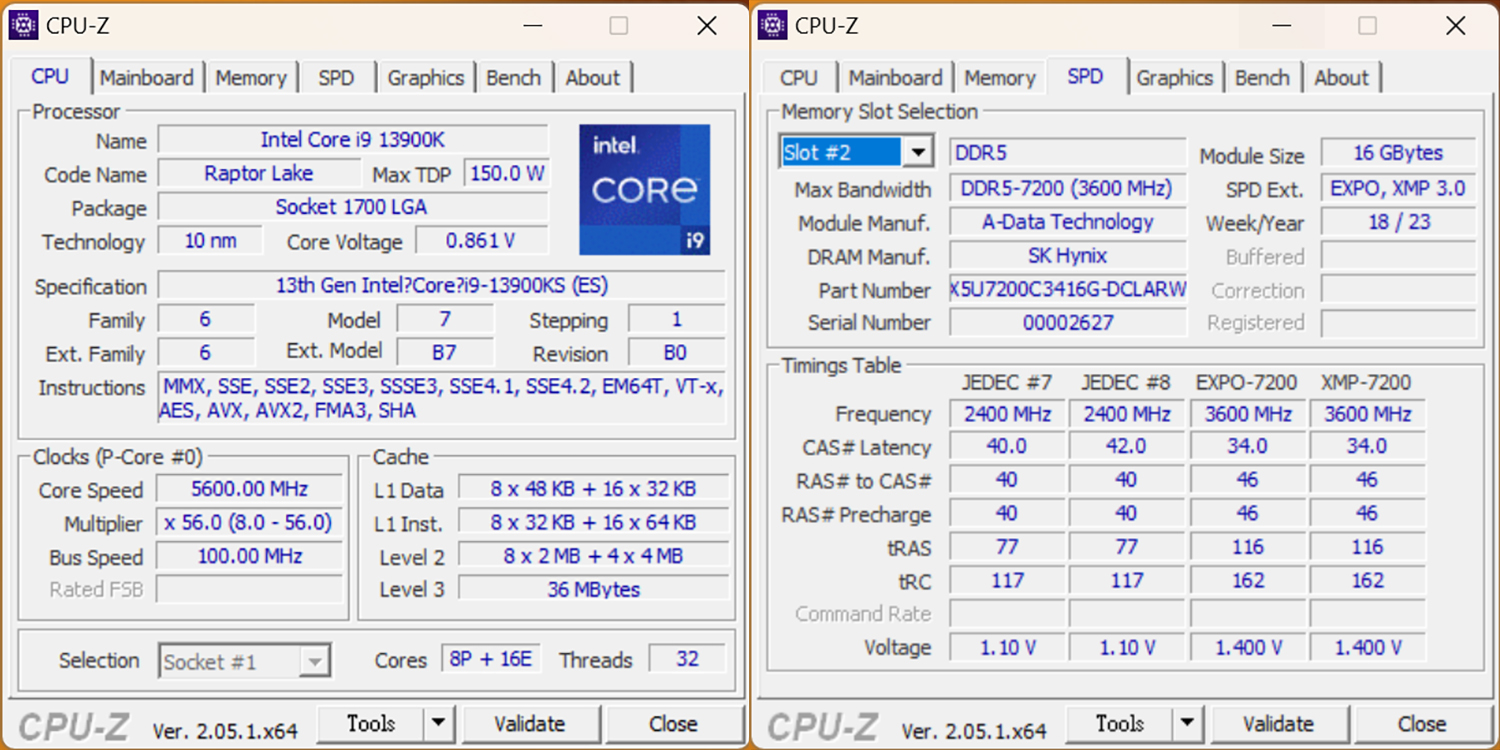
Task: Click Validate button in right window
Action: click(1279, 723)
